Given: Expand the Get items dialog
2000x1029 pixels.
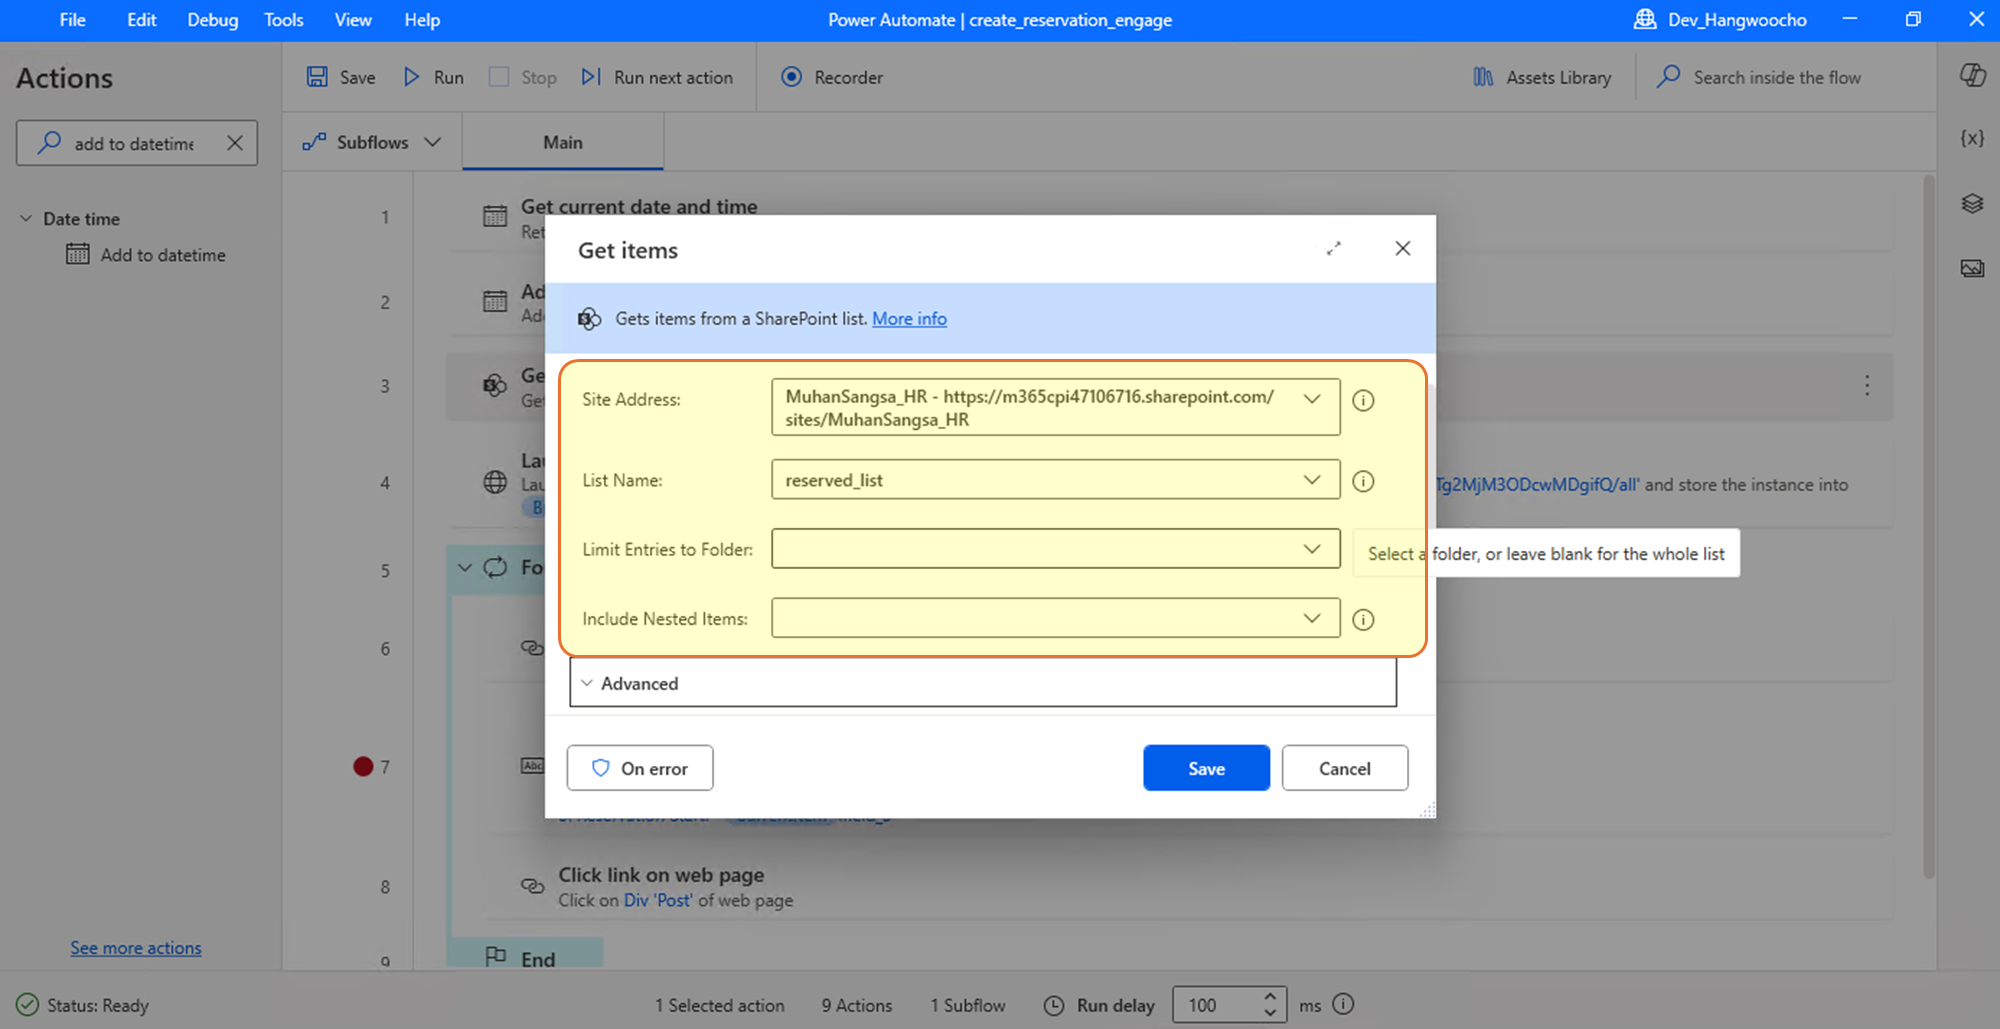Looking at the screenshot, I should point(1334,248).
